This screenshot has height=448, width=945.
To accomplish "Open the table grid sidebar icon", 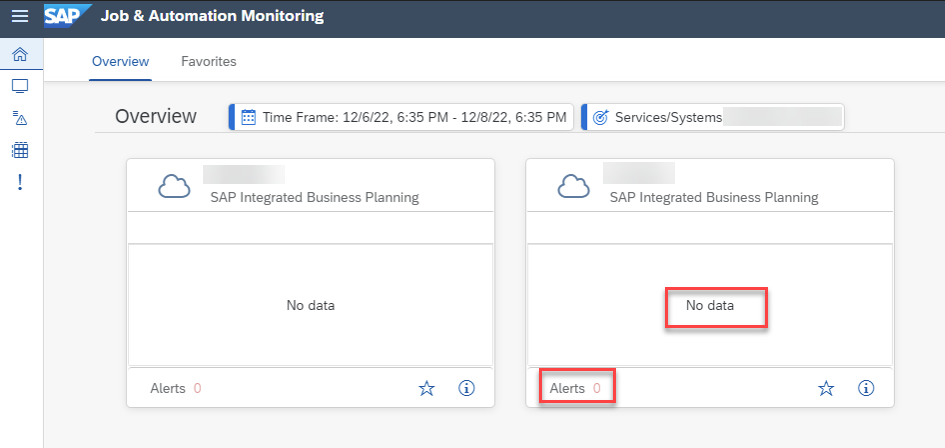I will (x=20, y=150).
